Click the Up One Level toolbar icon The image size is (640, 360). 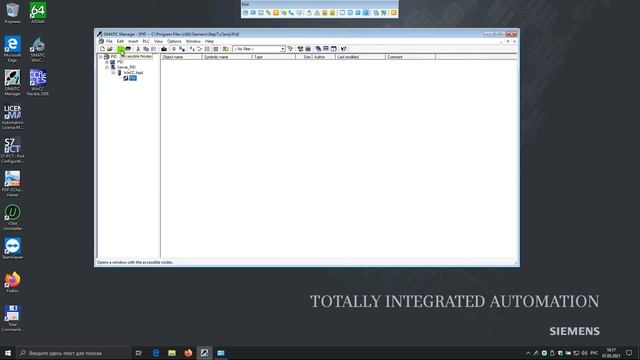click(225, 49)
